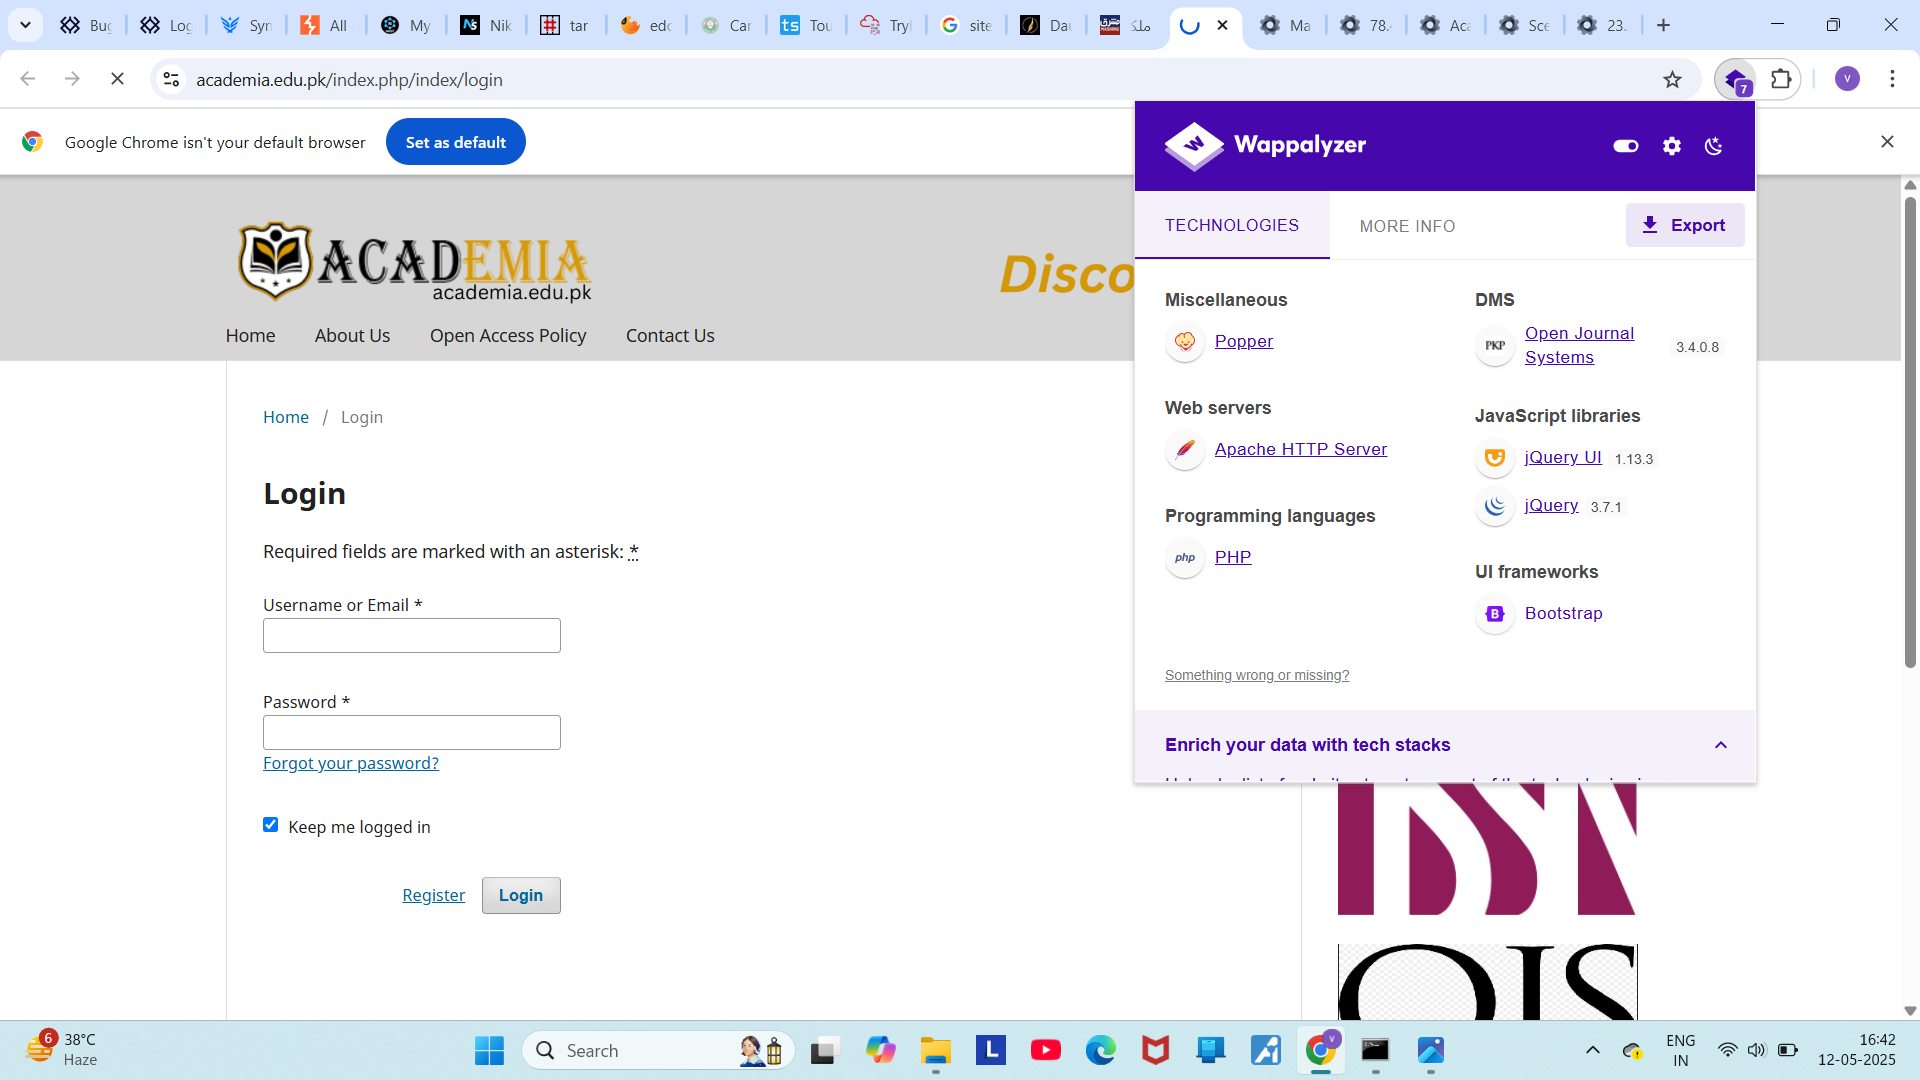This screenshot has height=1080, width=1920.
Task: Switch to the MORE INFO tab
Action: (1407, 226)
